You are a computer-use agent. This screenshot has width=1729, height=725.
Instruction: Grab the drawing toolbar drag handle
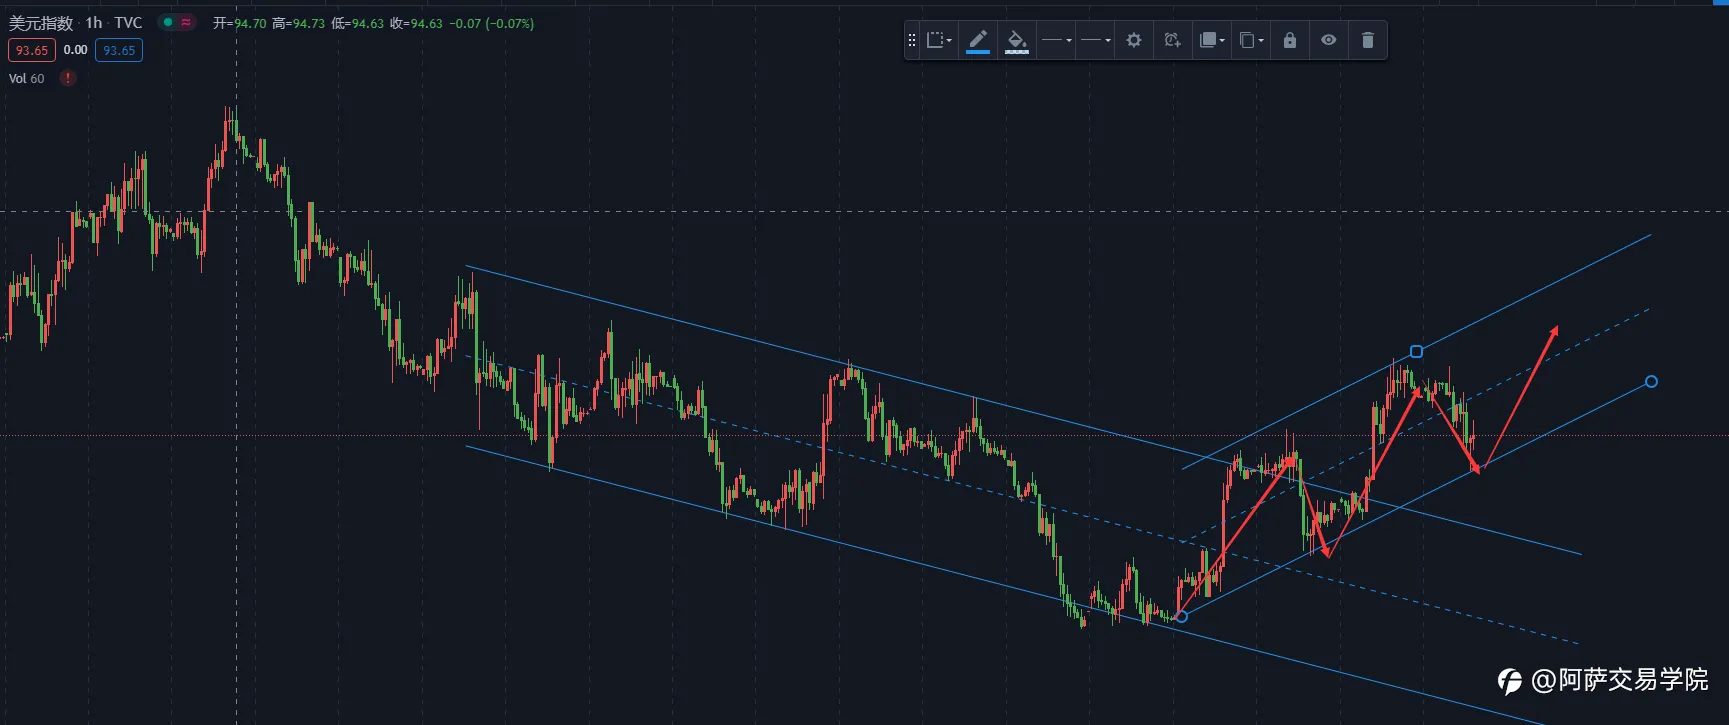911,40
